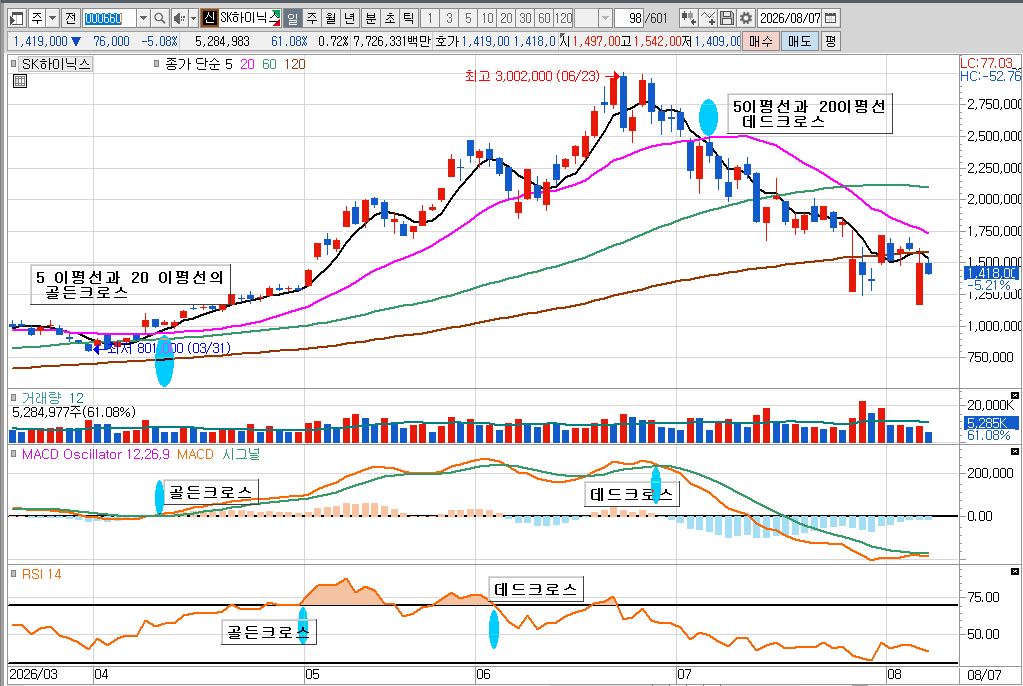
Task: Click the stock code field 000660
Action: point(109,18)
